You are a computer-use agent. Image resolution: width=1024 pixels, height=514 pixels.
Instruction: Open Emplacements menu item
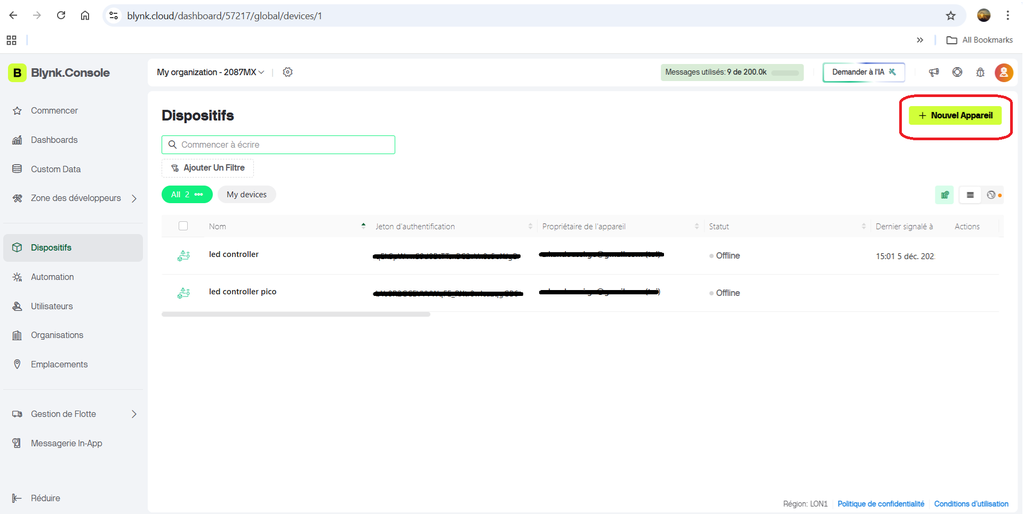59,364
